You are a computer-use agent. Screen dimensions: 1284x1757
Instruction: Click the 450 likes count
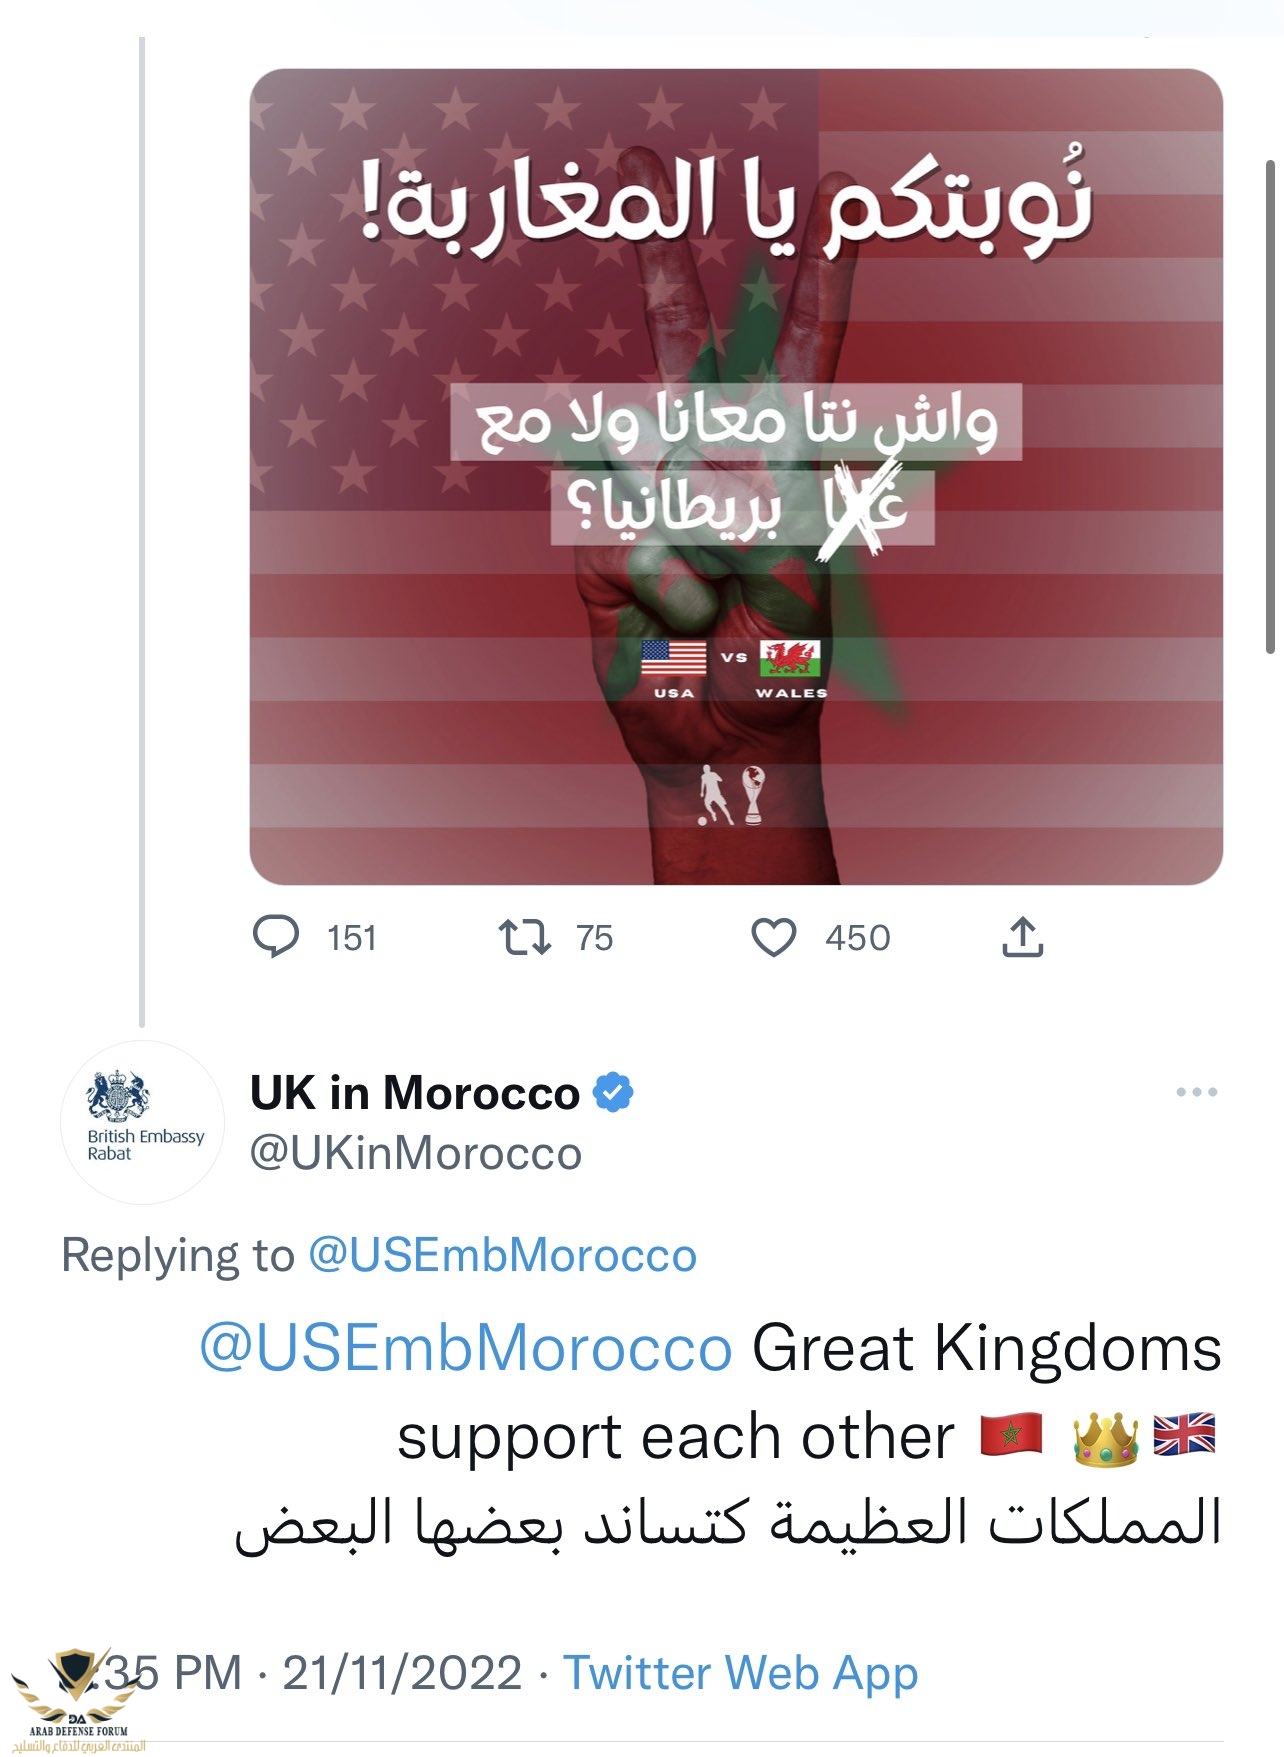[x=857, y=938]
